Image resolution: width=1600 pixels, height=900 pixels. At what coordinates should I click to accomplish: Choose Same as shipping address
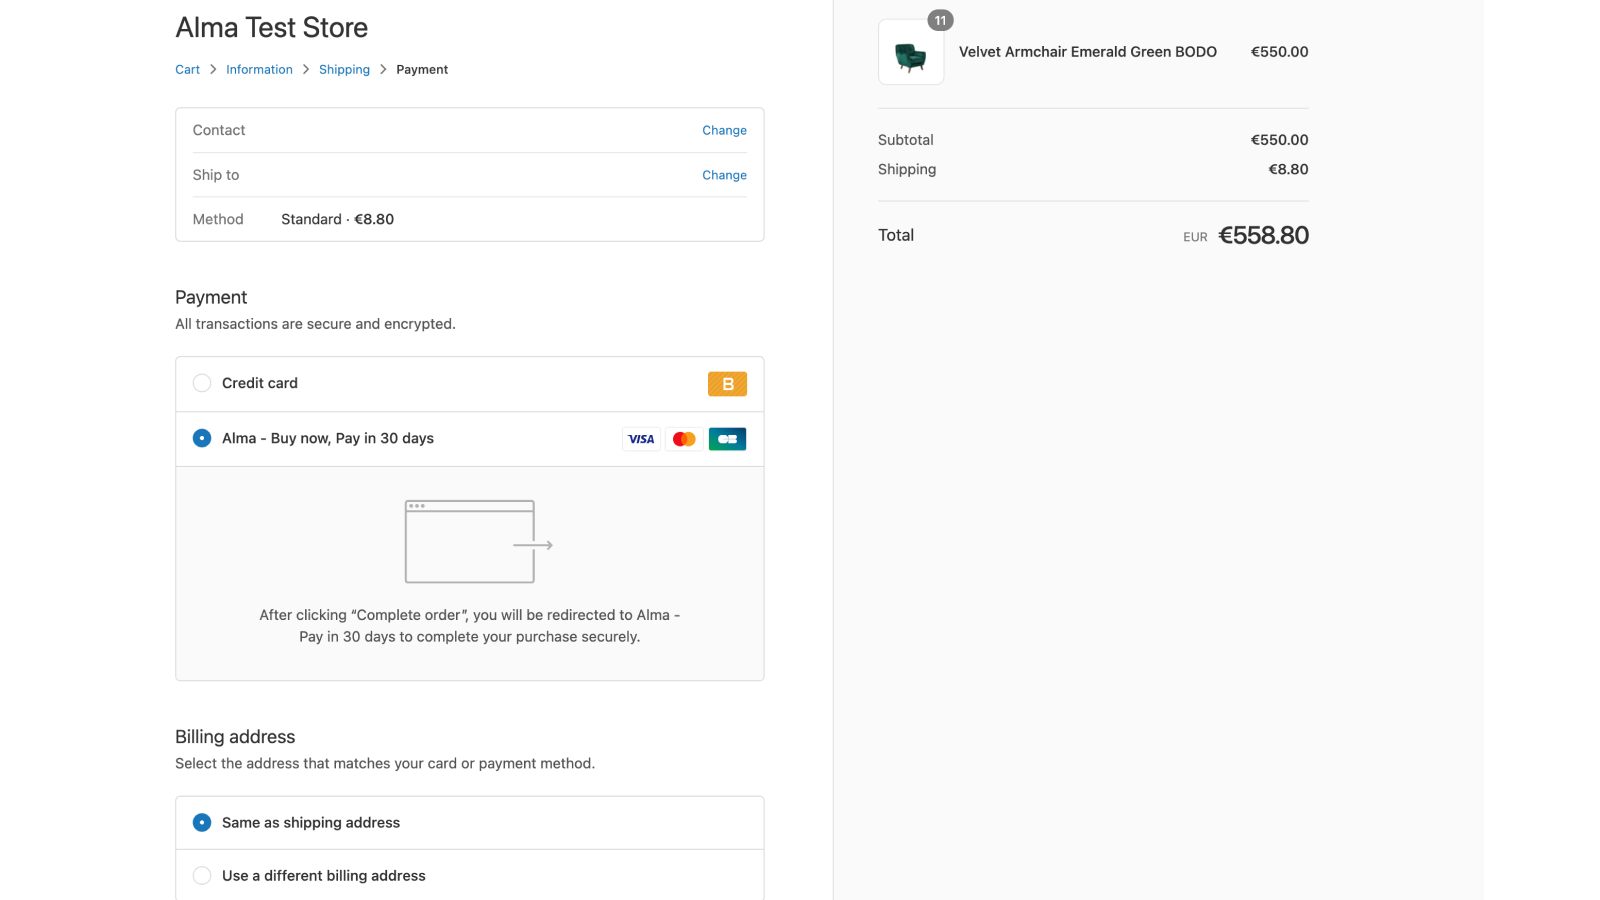[202, 822]
